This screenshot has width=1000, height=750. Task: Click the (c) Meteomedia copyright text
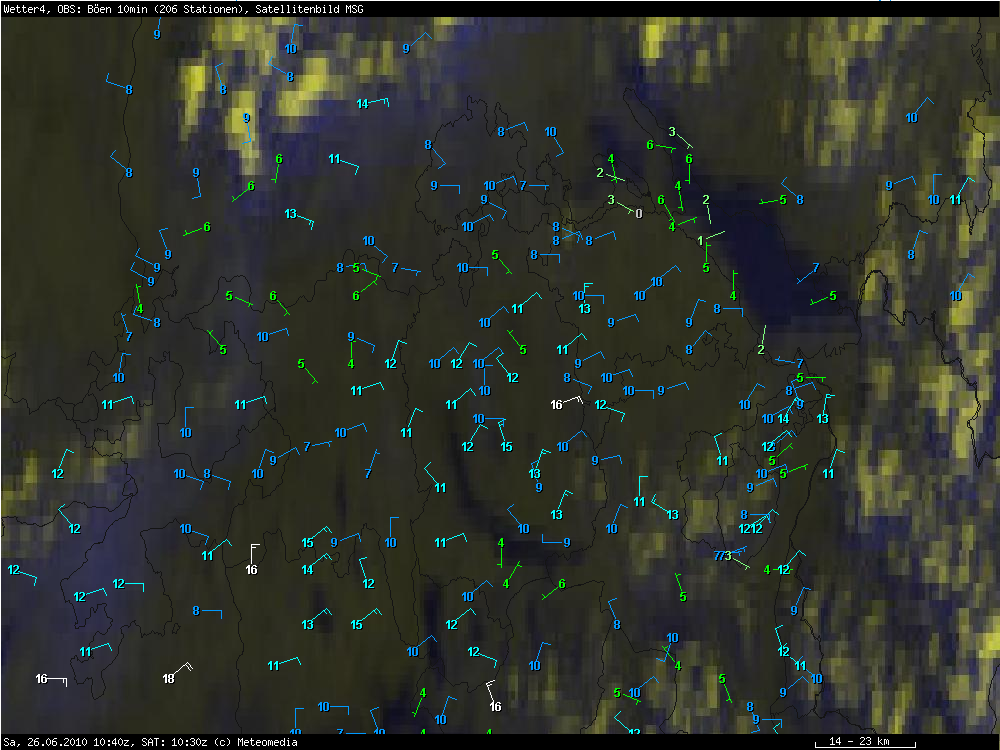point(254,742)
